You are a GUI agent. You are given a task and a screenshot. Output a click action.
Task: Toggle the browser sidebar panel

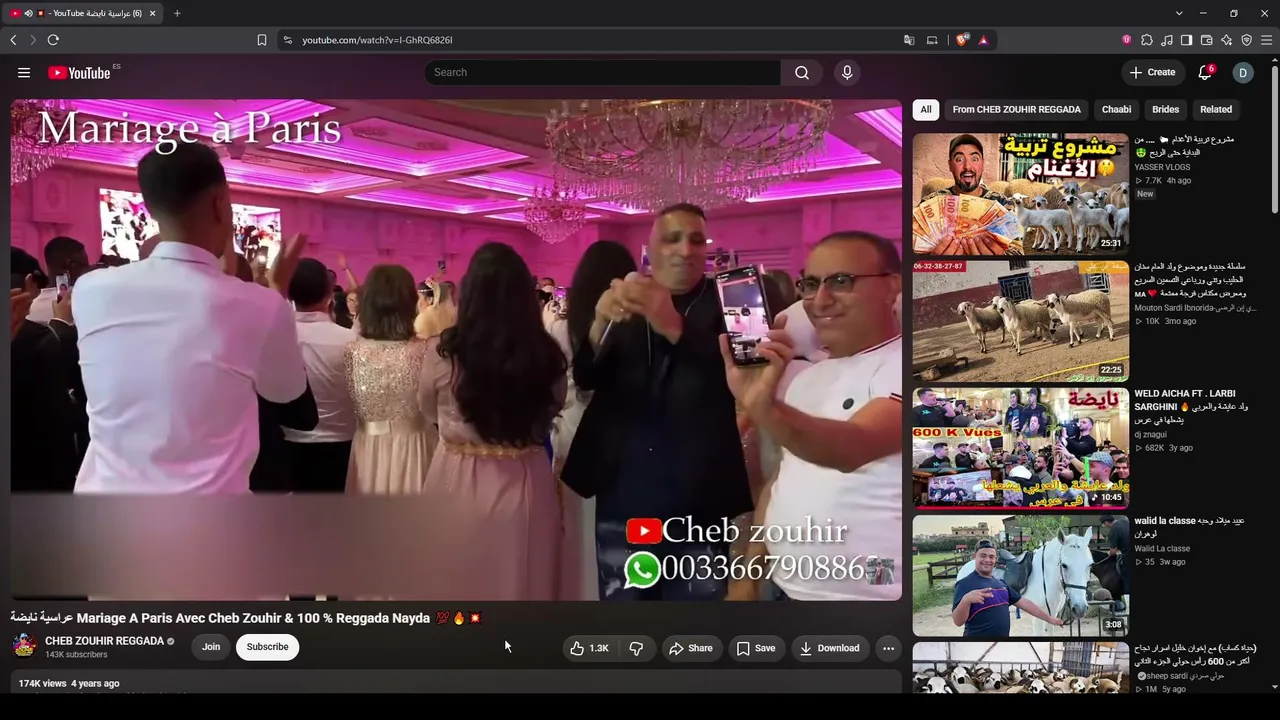tap(1187, 40)
